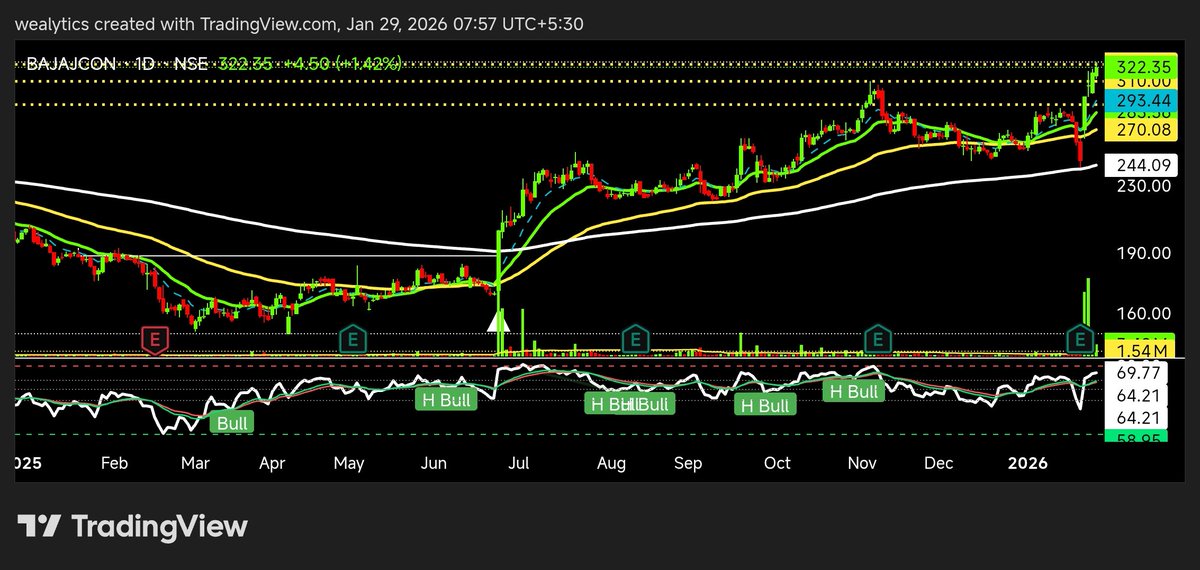Click the Jul label on time axis
Image resolution: width=1200 pixels, height=570 pixels.
pyautogui.click(x=520, y=463)
